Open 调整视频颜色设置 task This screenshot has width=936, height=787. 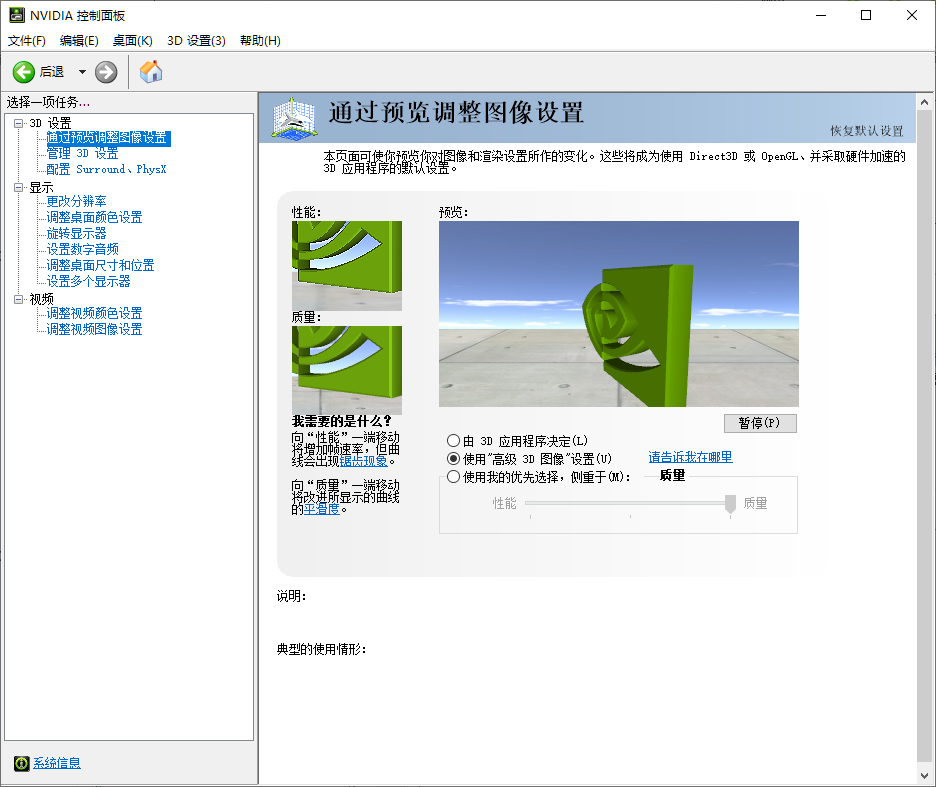[94, 313]
